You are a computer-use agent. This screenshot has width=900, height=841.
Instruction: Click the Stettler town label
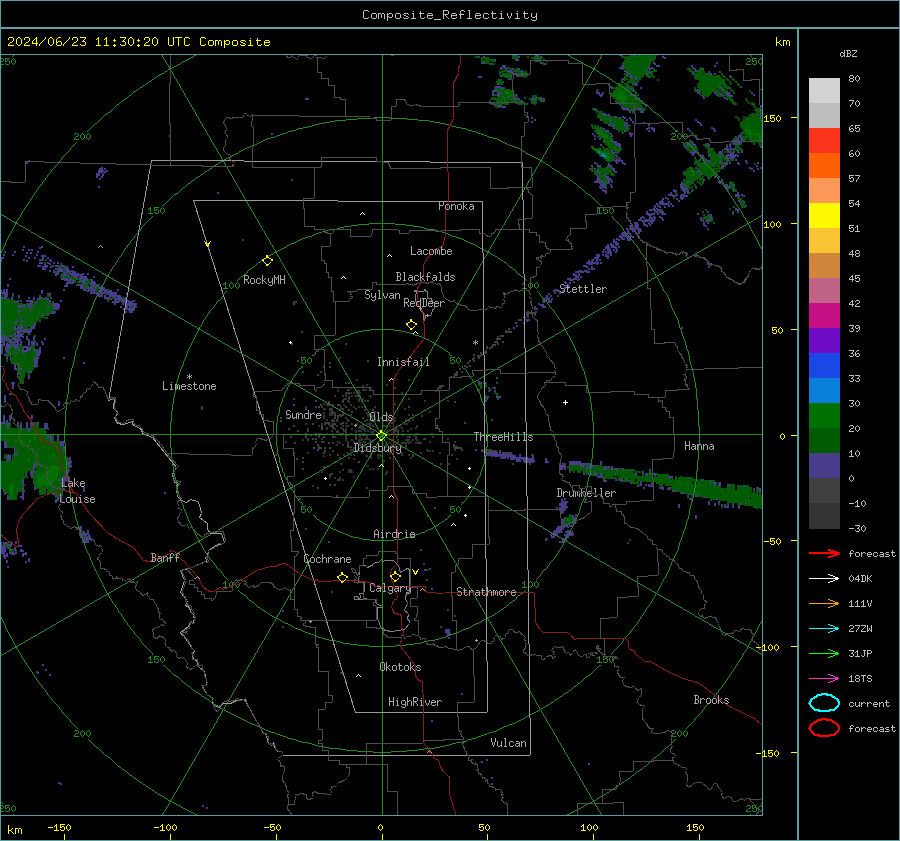[x=583, y=289]
